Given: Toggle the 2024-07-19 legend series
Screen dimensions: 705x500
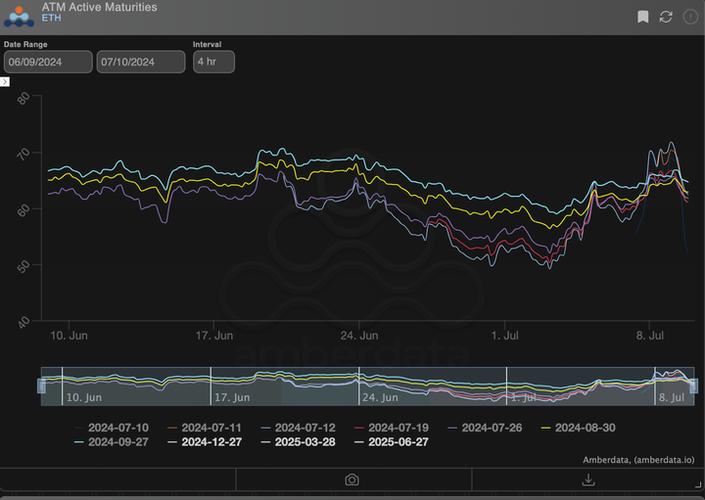Looking at the screenshot, I should (392, 428).
